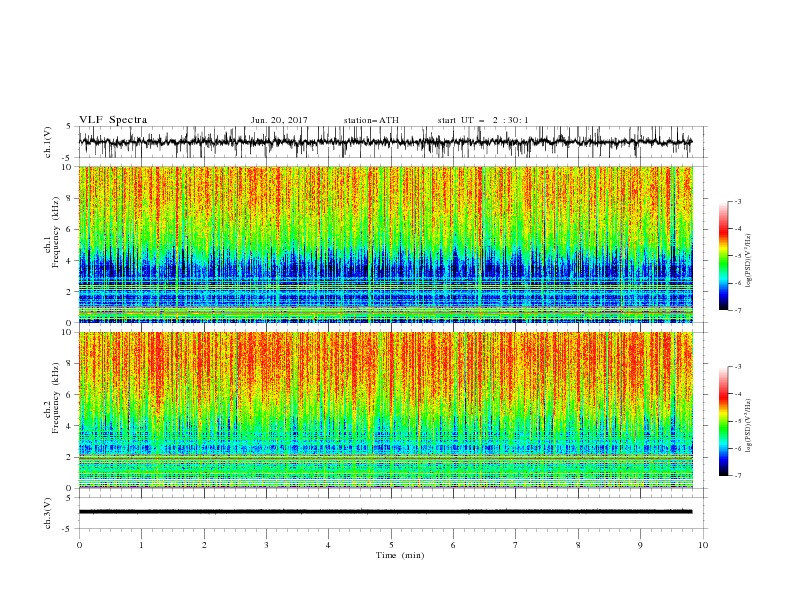Click the time axis tick label "10"
The width and height of the screenshot is (792, 612).
coord(703,545)
